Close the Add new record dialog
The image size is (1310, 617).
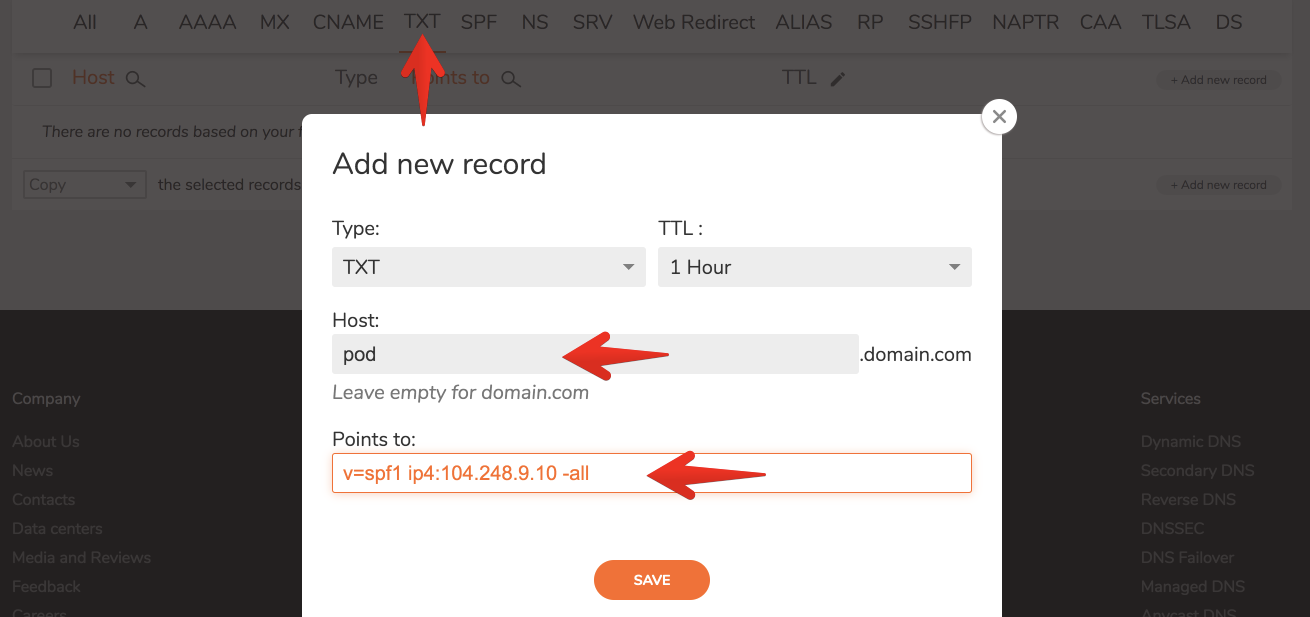(x=998, y=116)
